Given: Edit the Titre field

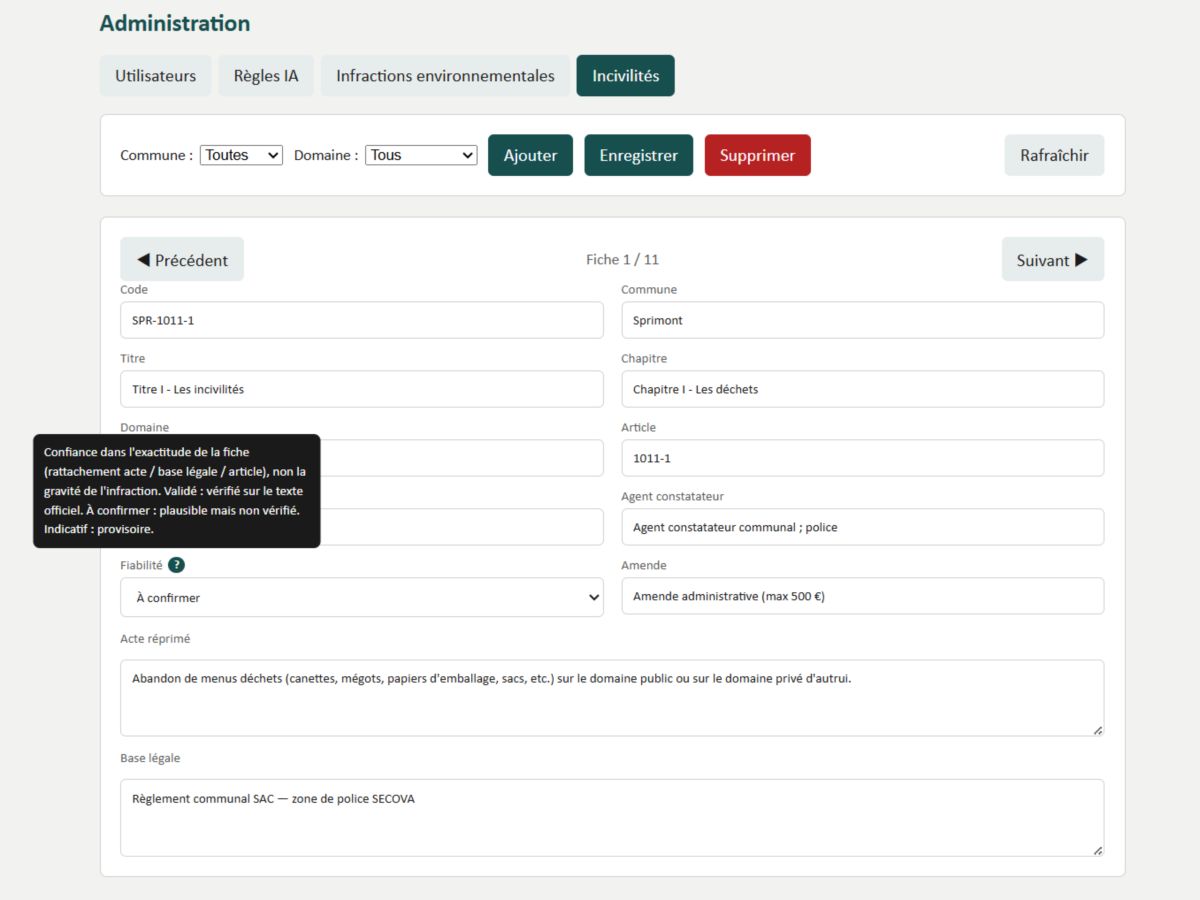Looking at the screenshot, I should (x=362, y=389).
